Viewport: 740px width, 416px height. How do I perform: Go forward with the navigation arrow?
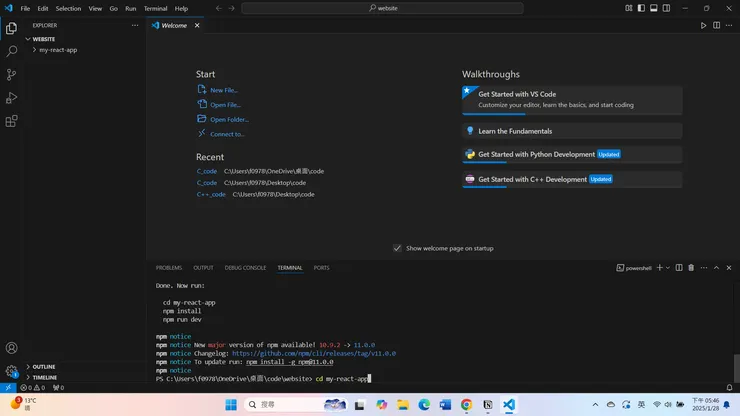pos(231,8)
